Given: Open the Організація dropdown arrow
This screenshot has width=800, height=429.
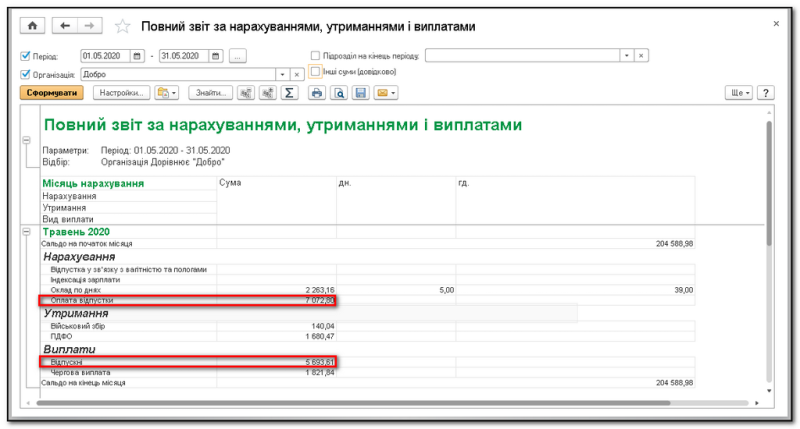Looking at the screenshot, I should 282,74.
